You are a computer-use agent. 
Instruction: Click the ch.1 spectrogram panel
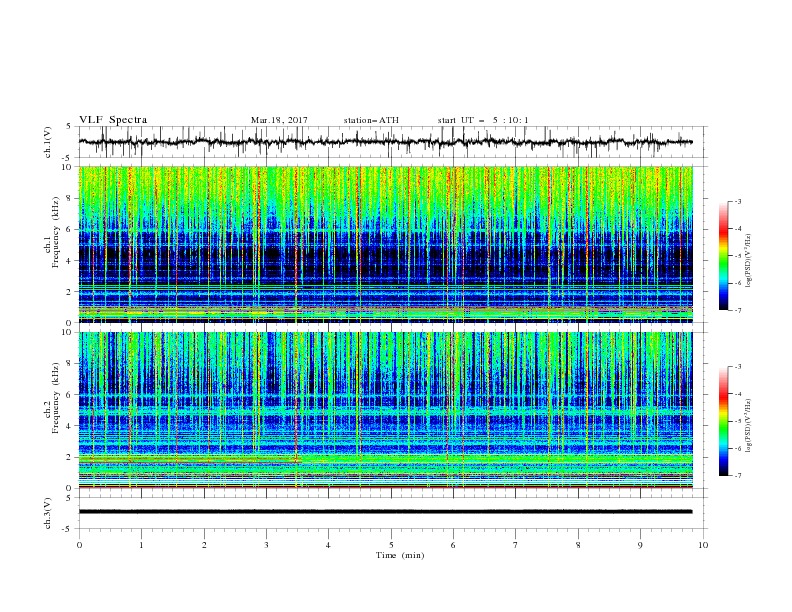(385, 244)
